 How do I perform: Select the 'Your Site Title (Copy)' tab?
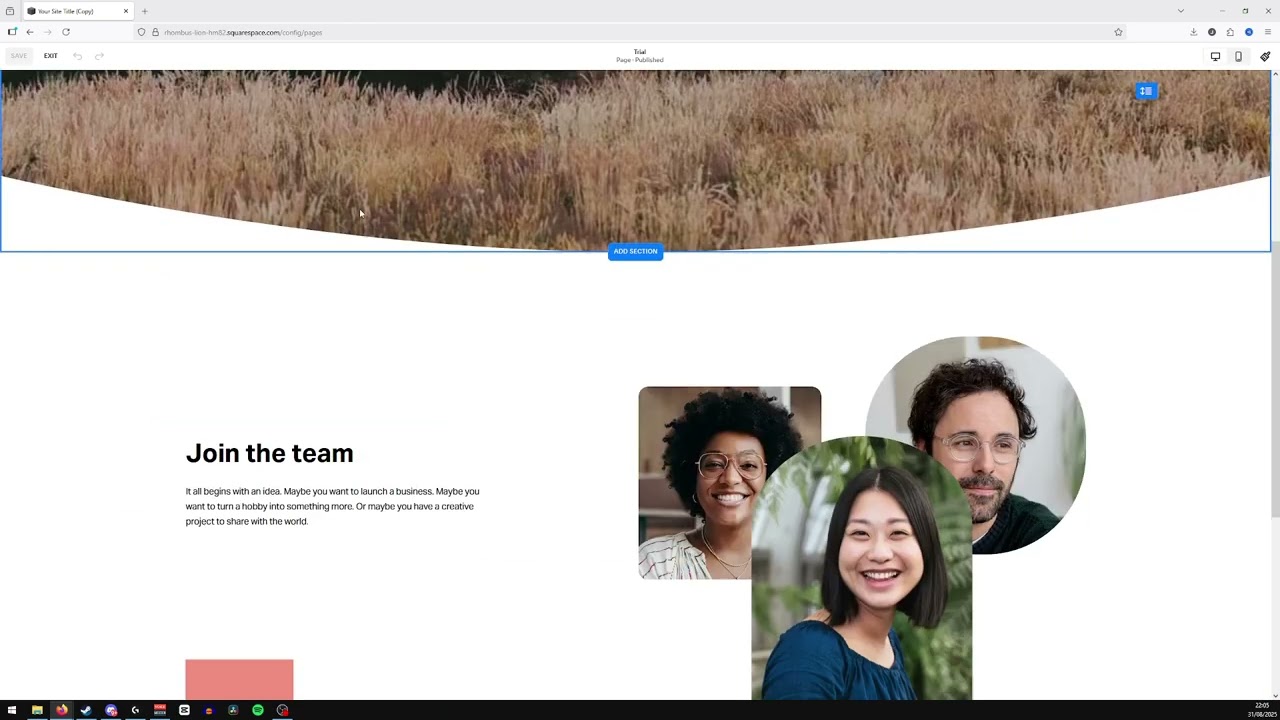click(78, 11)
